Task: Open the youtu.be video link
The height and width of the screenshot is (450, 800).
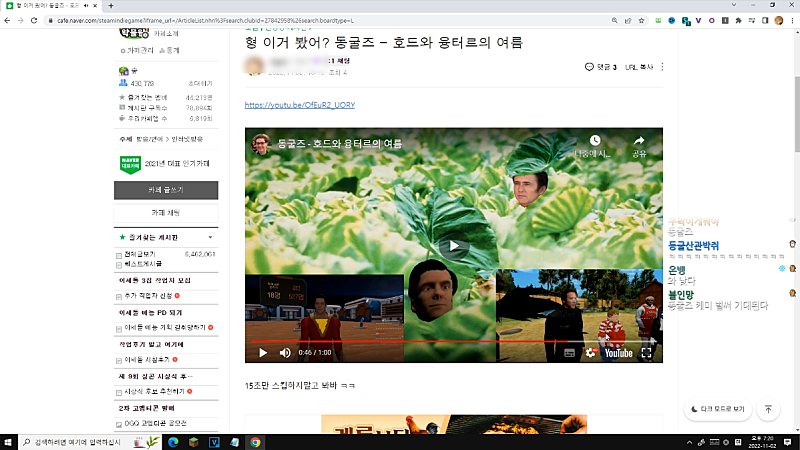Action: pyautogui.click(x=300, y=104)
